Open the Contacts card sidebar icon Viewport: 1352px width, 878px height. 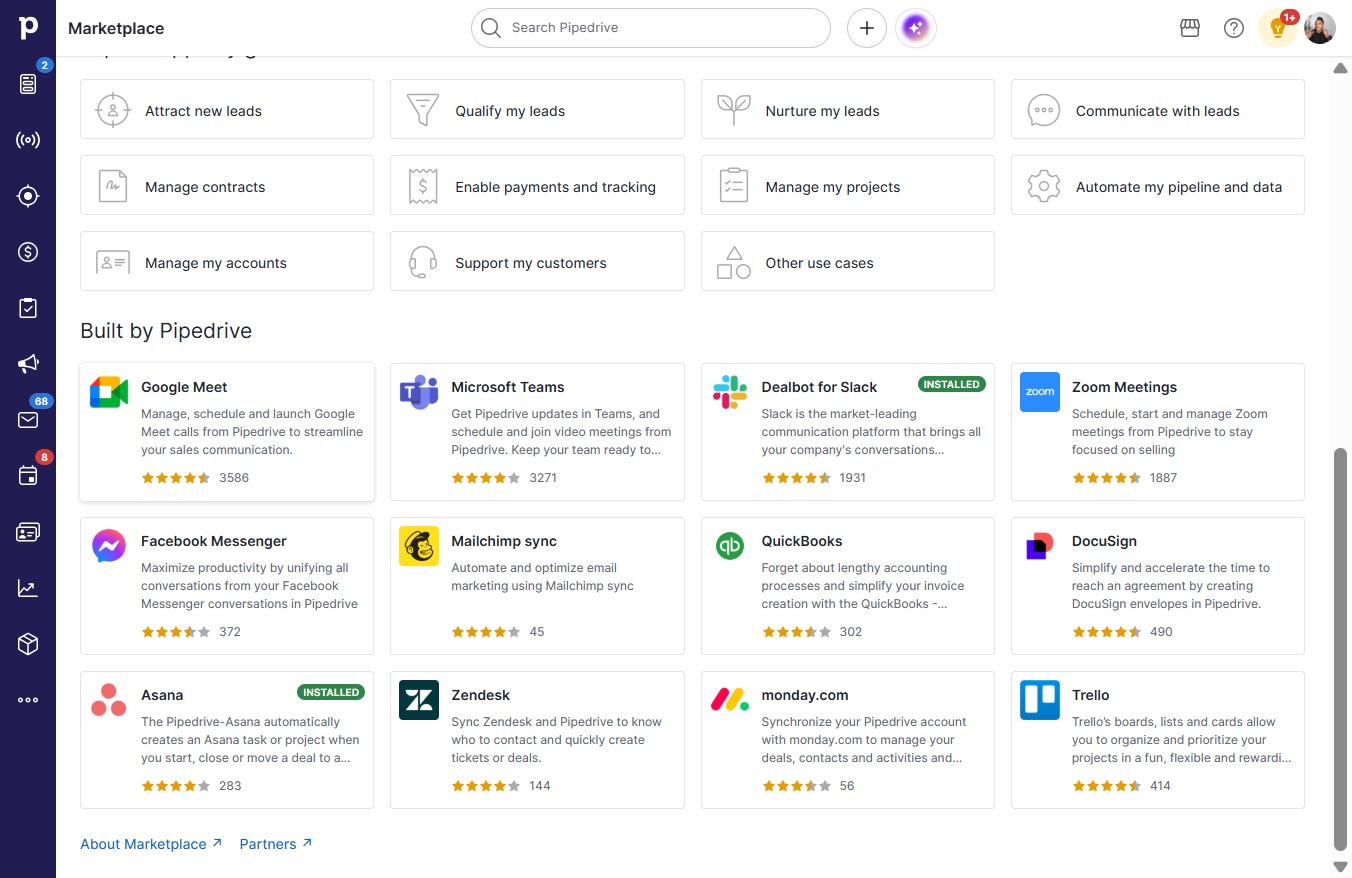click(x=28, y=532)
